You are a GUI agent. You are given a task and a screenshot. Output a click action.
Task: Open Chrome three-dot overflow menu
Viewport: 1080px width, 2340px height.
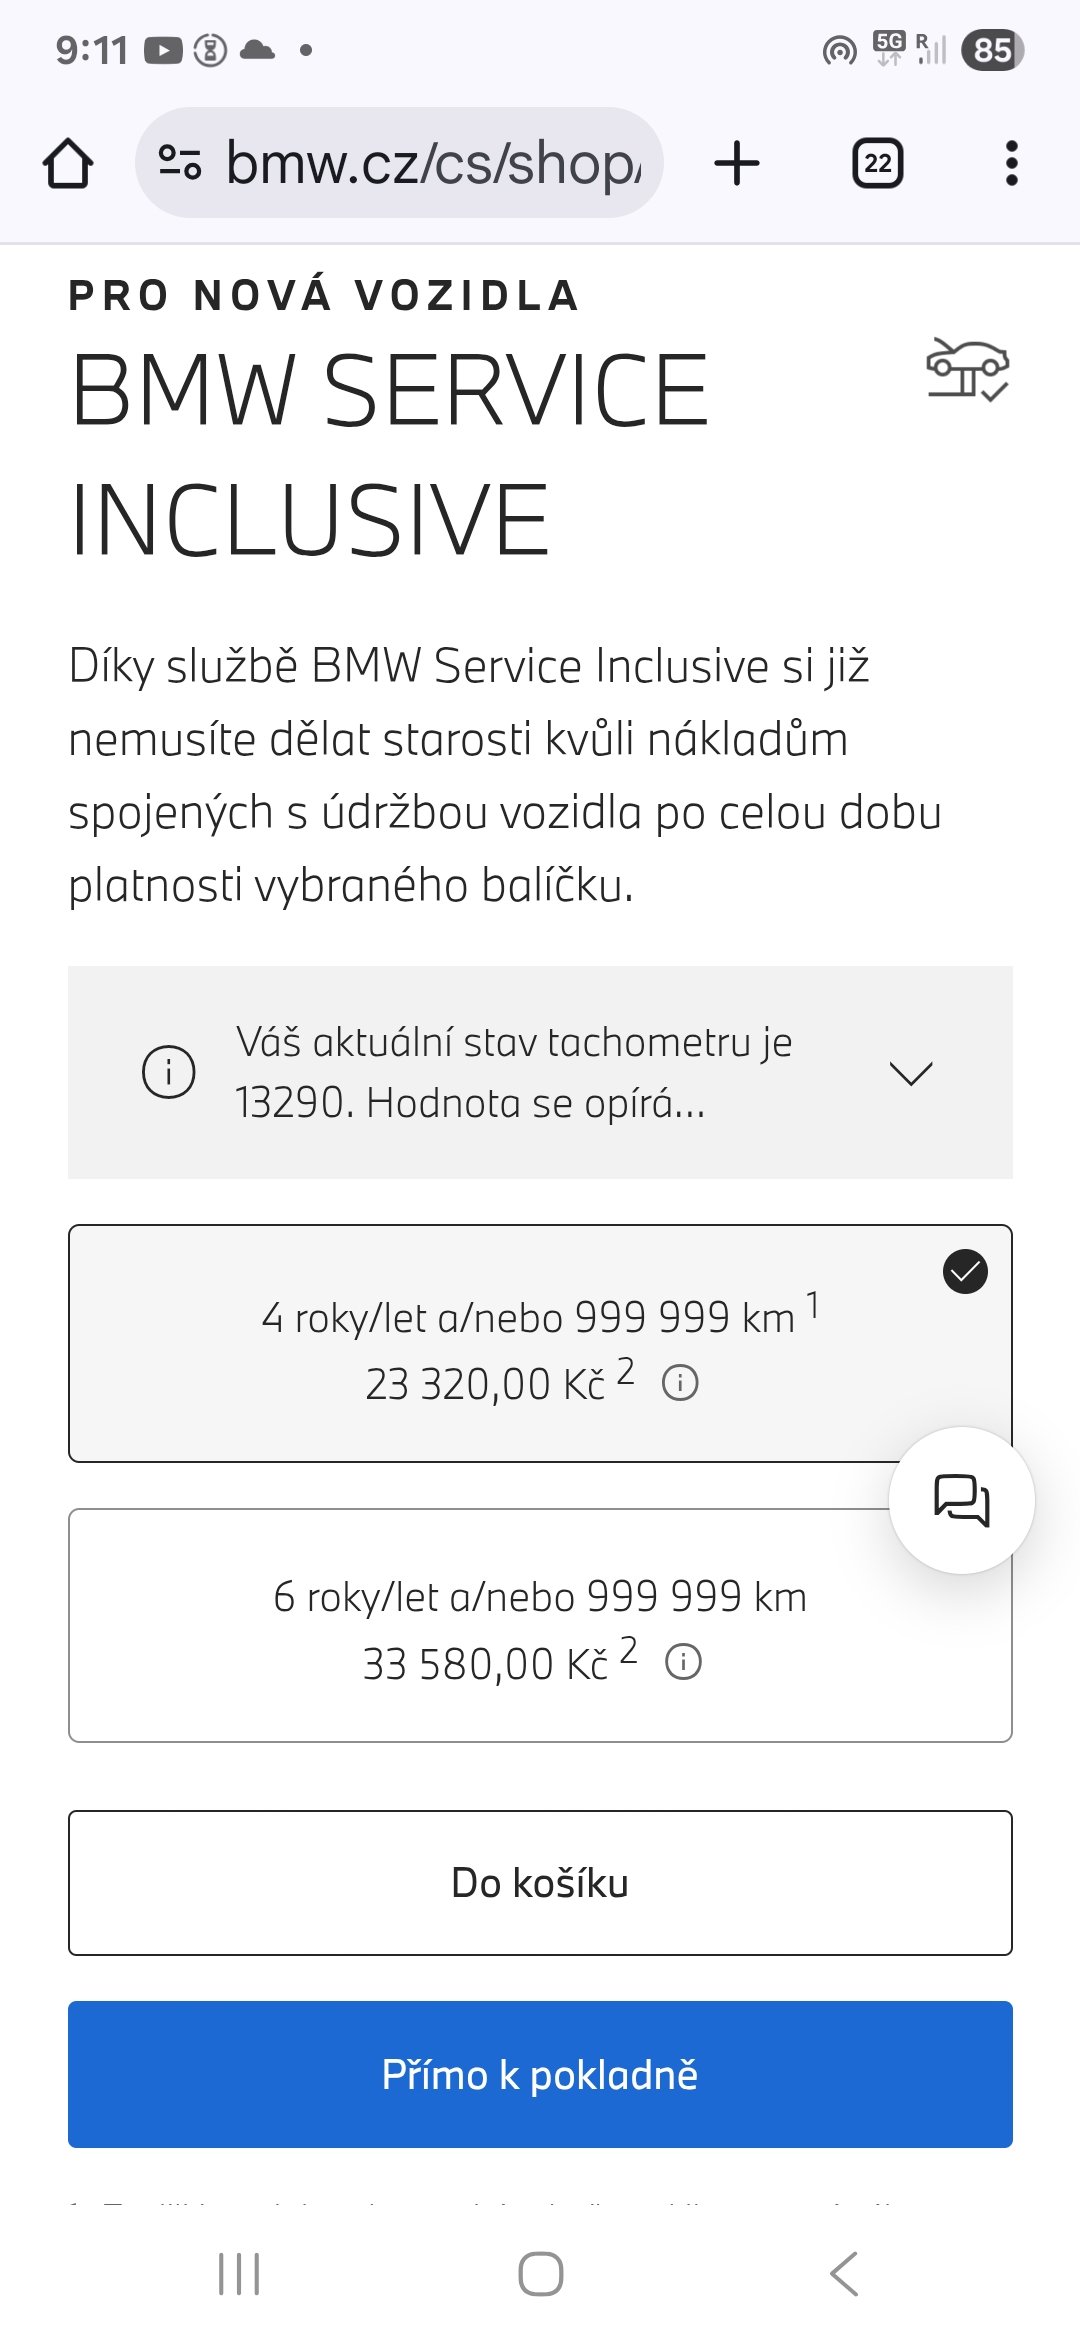coord(1011,163)
